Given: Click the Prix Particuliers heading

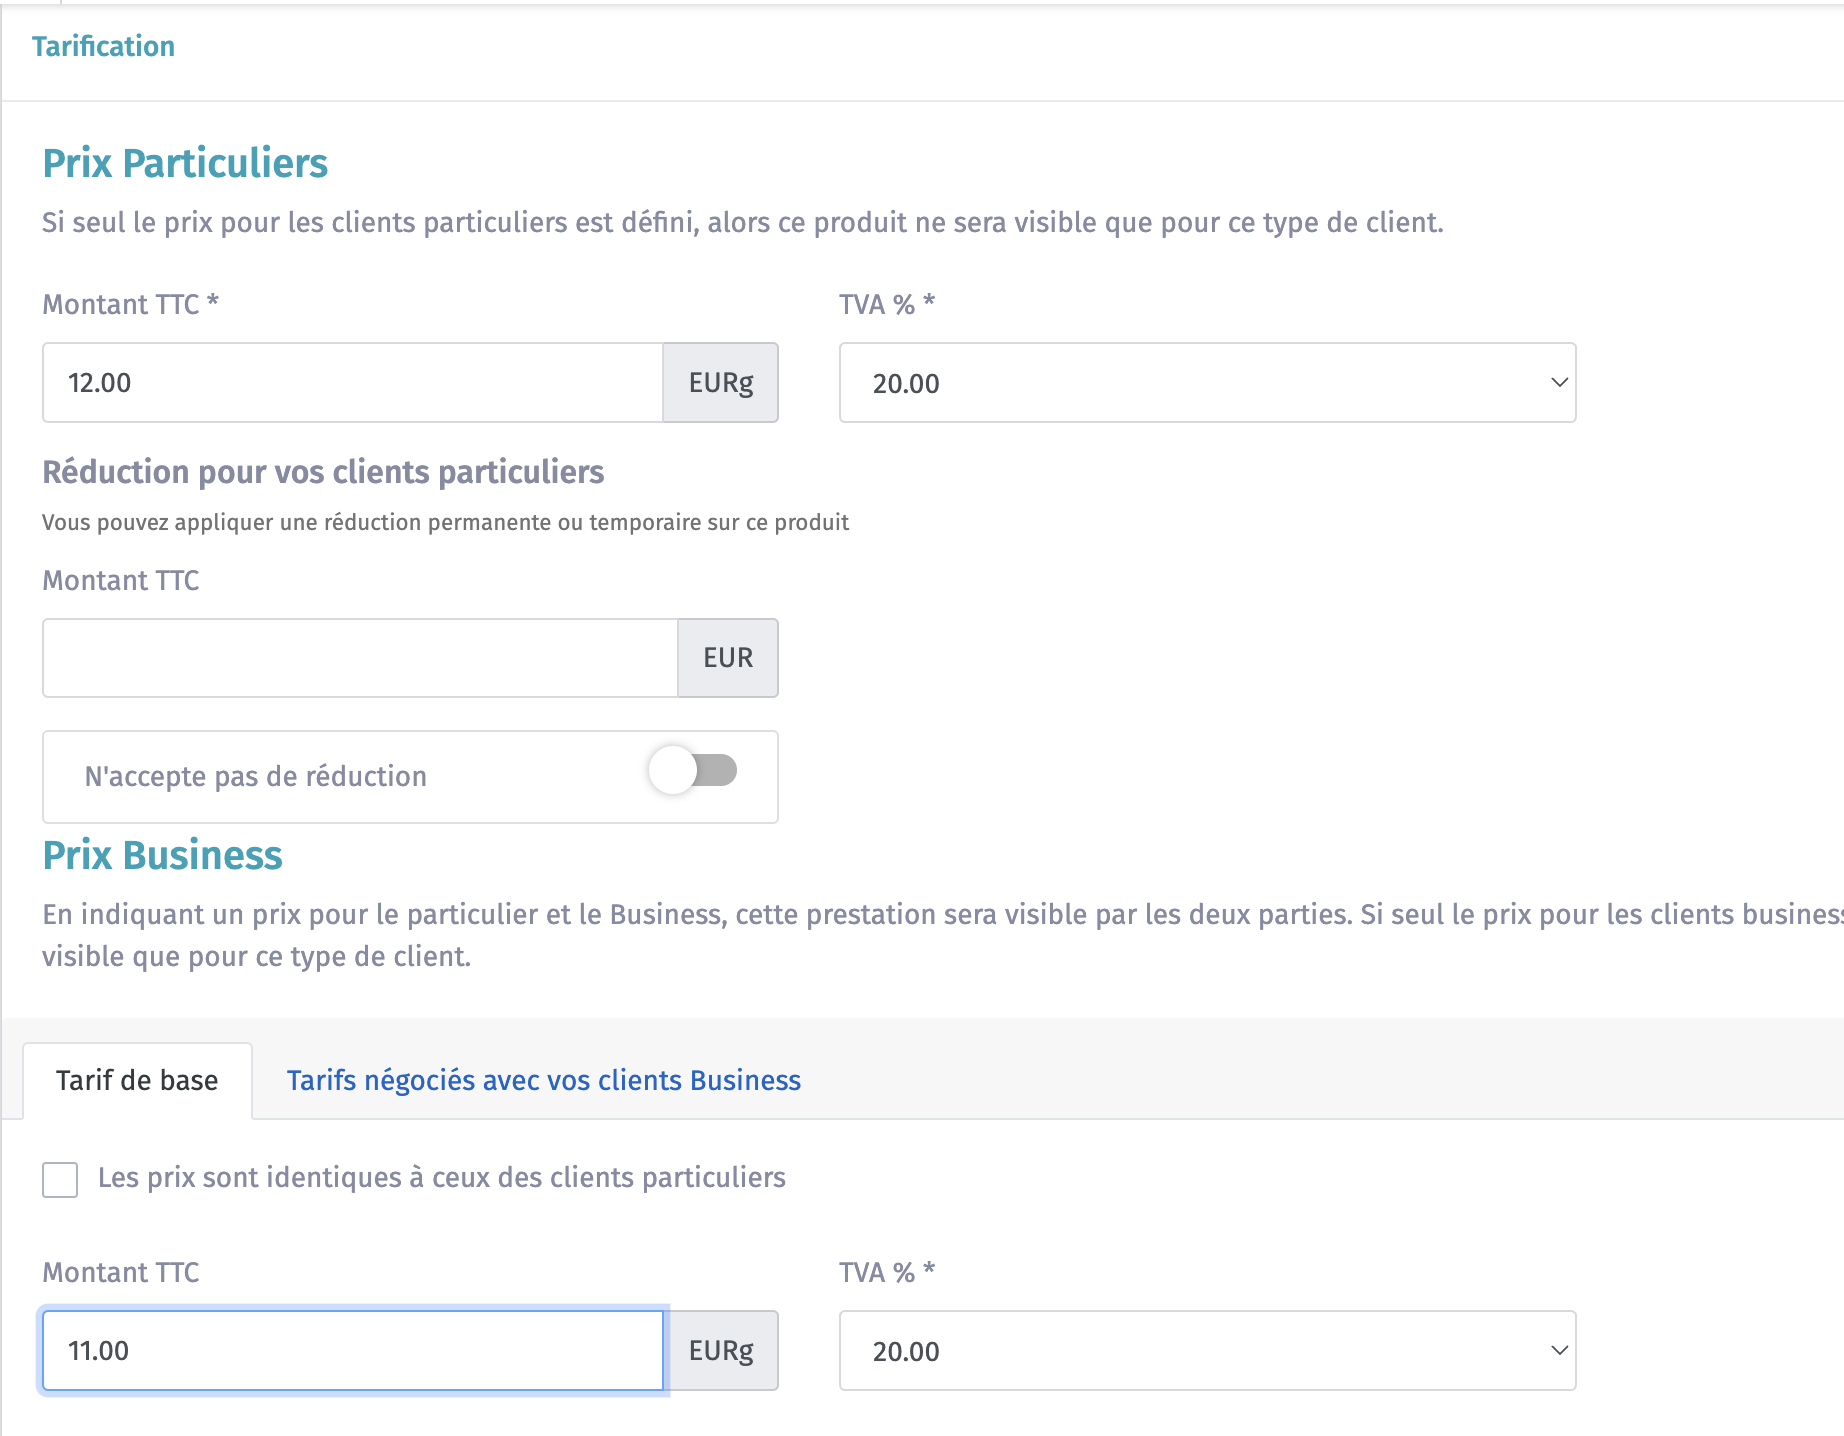Looking at the screenshot, I should [x=185, y=164].
